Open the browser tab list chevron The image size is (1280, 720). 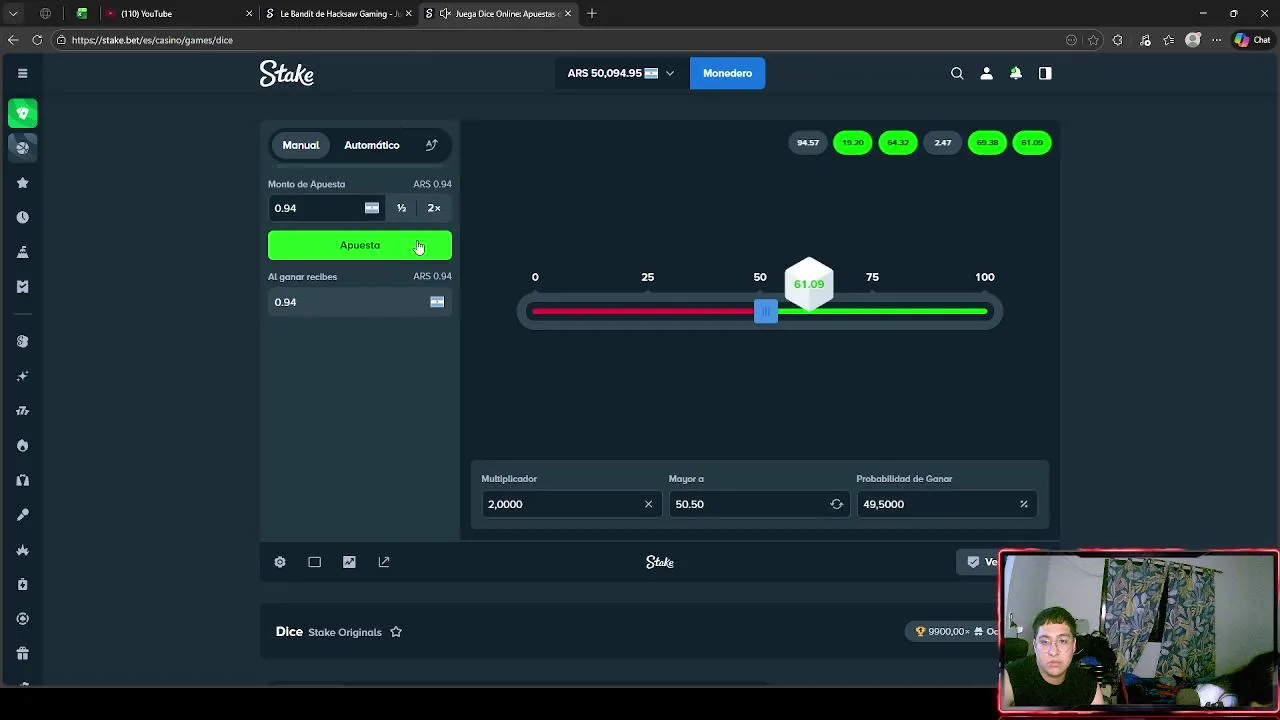(13, 13)
